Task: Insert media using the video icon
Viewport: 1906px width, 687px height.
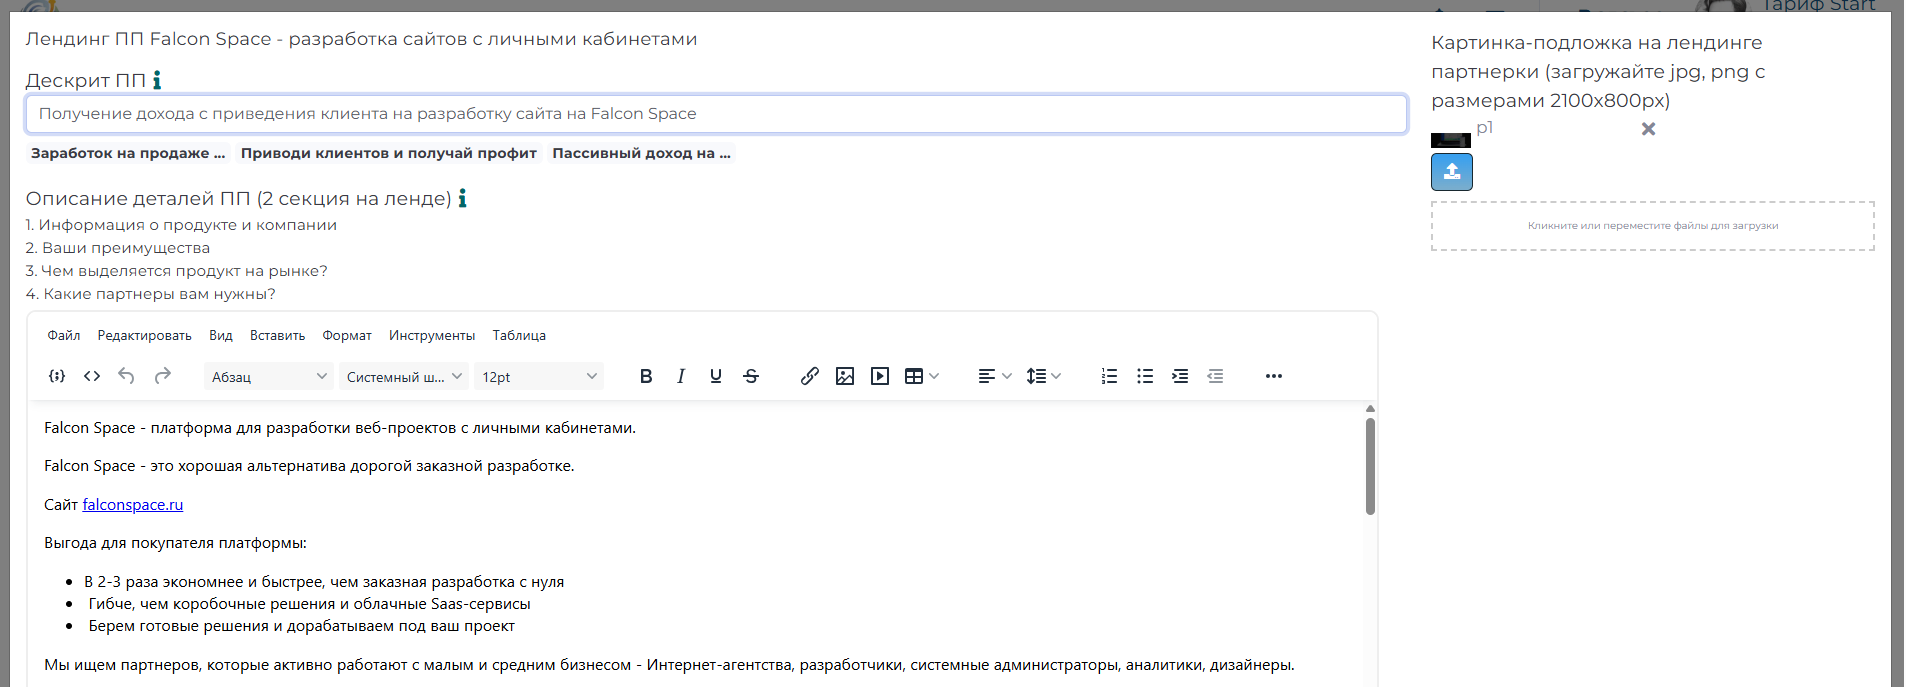Action: [x=880, y=376]
